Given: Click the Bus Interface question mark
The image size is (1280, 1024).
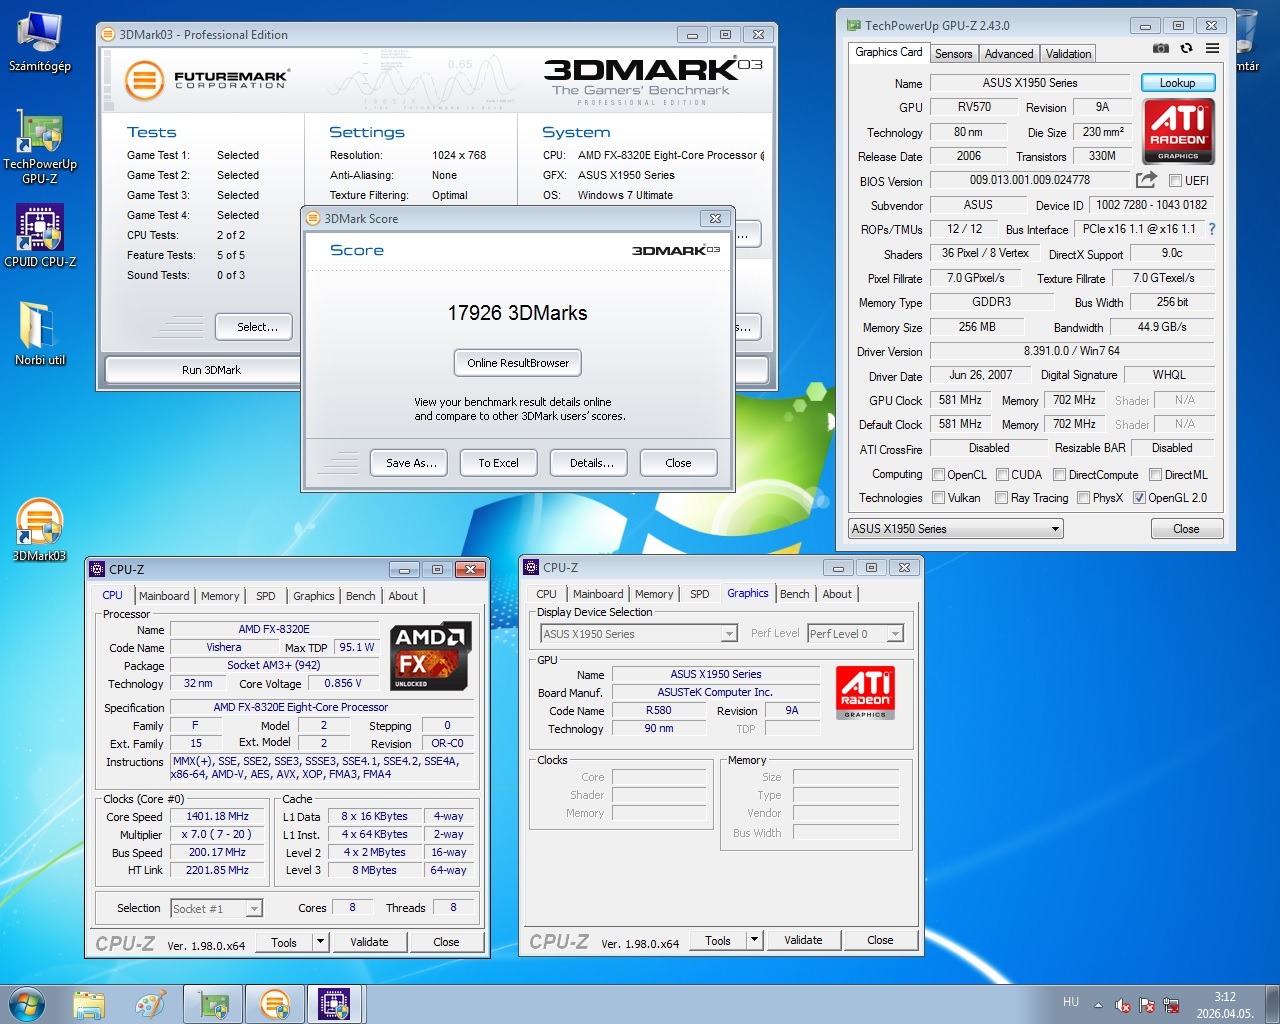Looking at the screenshot, I should tap(1212, 229).
